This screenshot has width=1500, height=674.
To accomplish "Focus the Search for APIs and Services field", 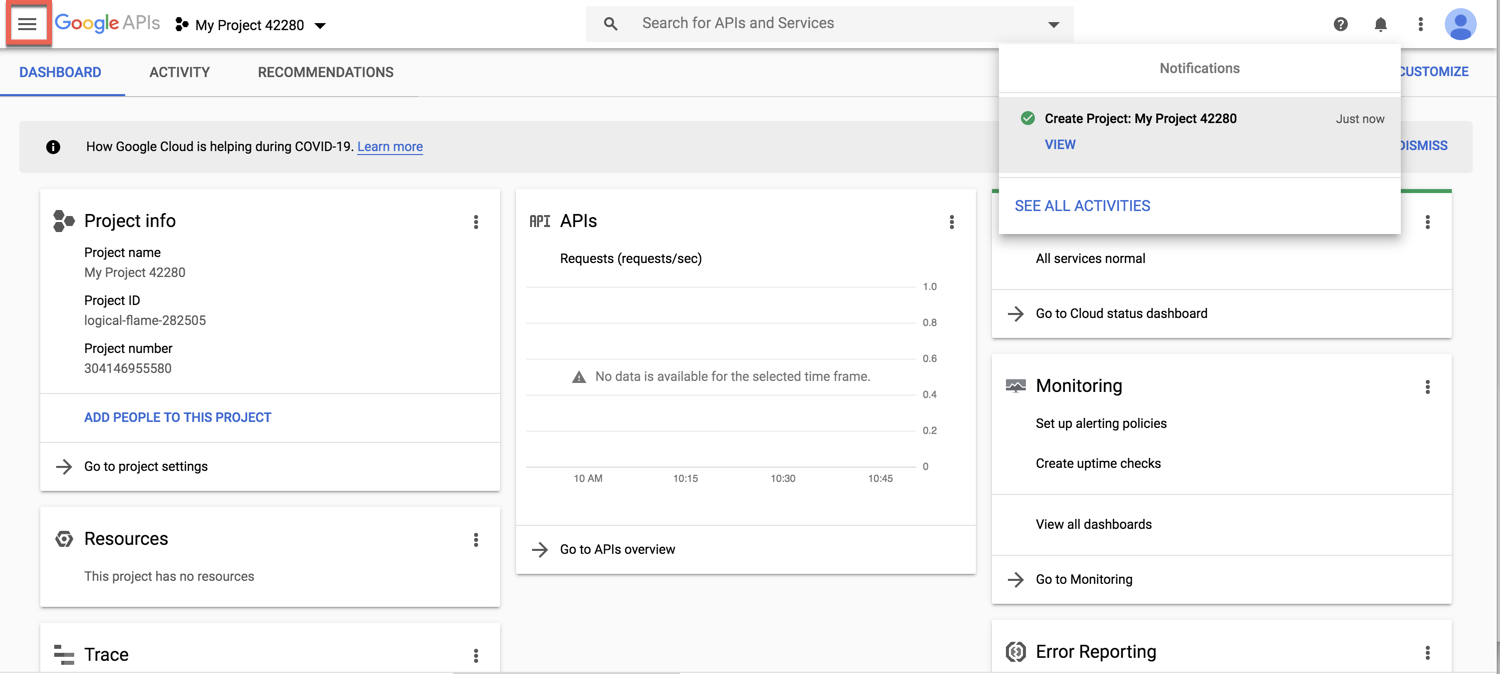I will (x=830, y=24).
